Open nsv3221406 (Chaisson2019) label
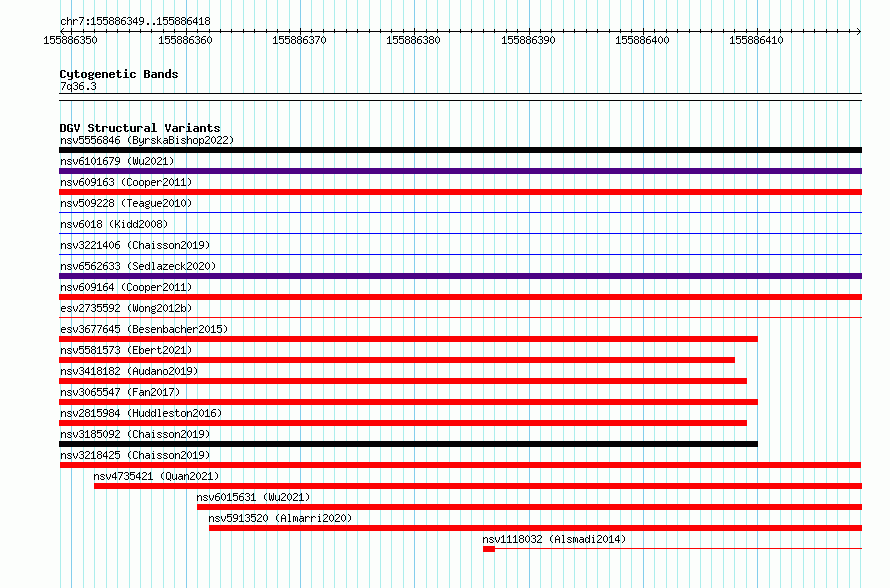This screenshot has height=588, width=890. click(135, 245)
